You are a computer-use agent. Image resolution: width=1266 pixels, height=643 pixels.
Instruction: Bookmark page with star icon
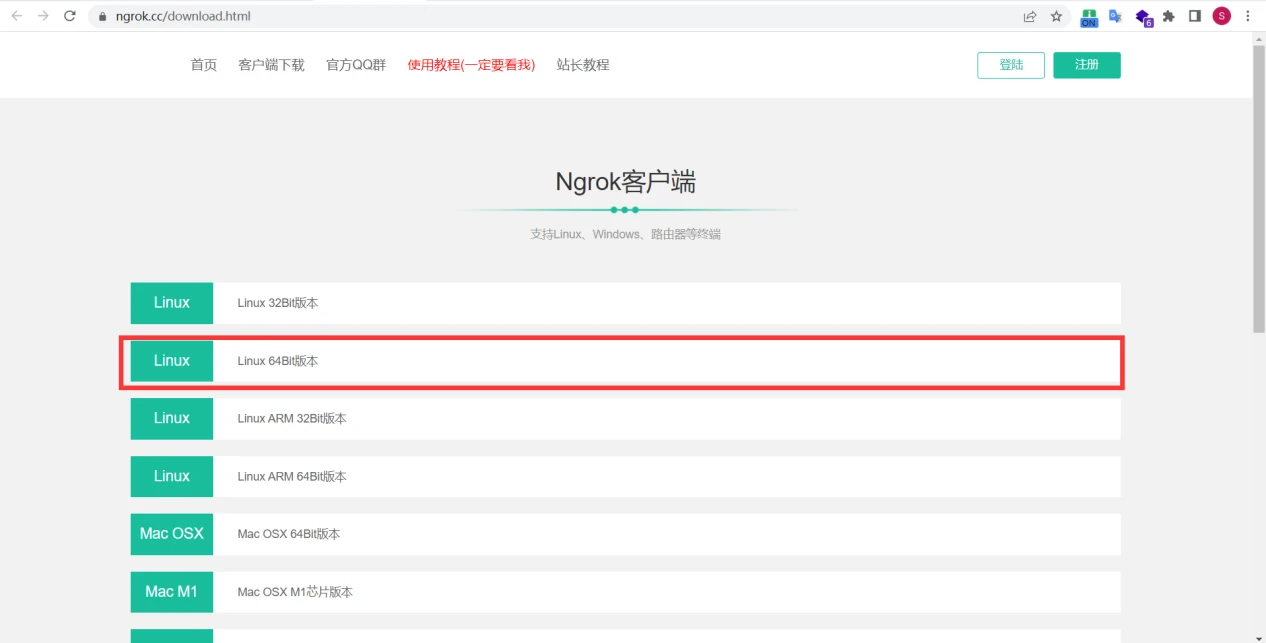tap(1056, 16)
